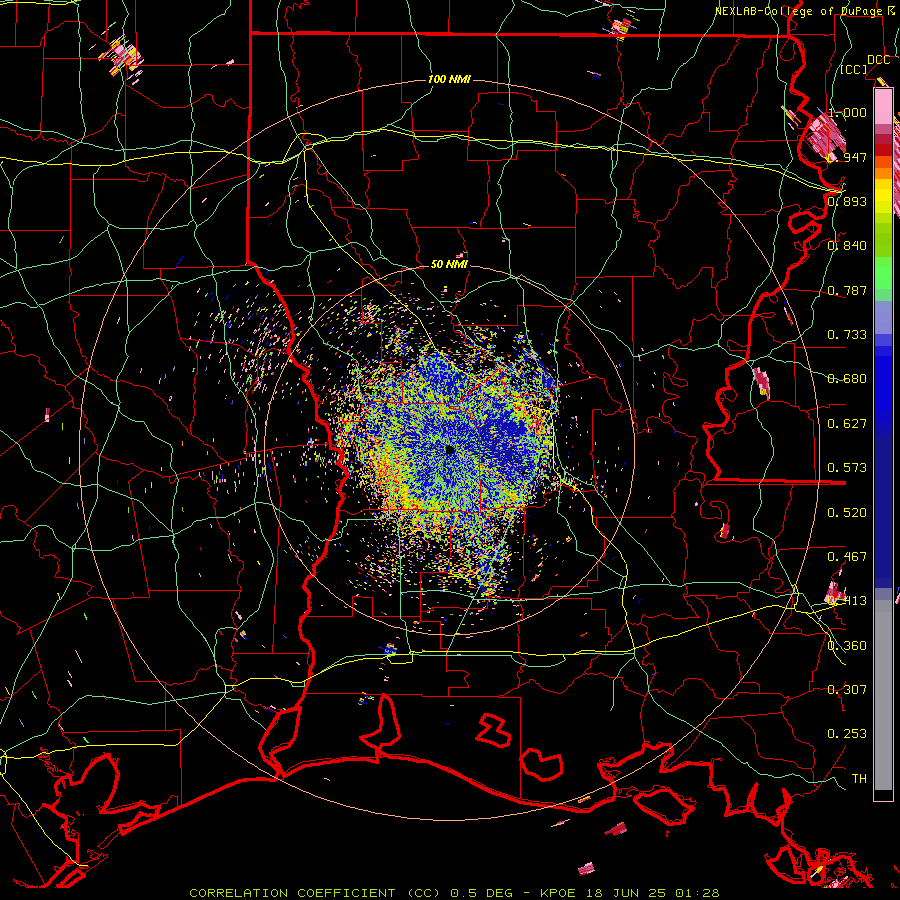Click the [CC] legend title
Viewport: 900px width, 900px height.
(854, 69)
